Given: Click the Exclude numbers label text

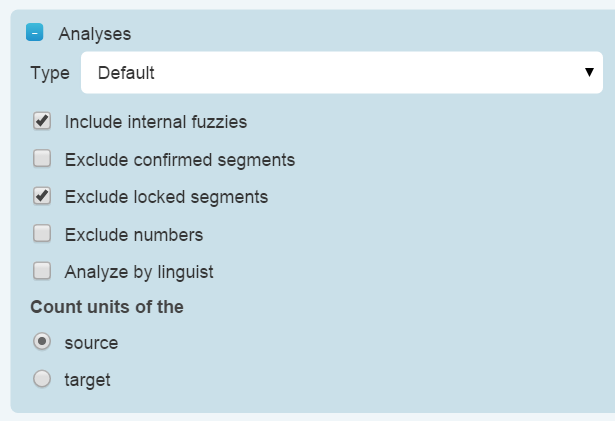Looking at the screenshot, I should [x=133, y=235].
